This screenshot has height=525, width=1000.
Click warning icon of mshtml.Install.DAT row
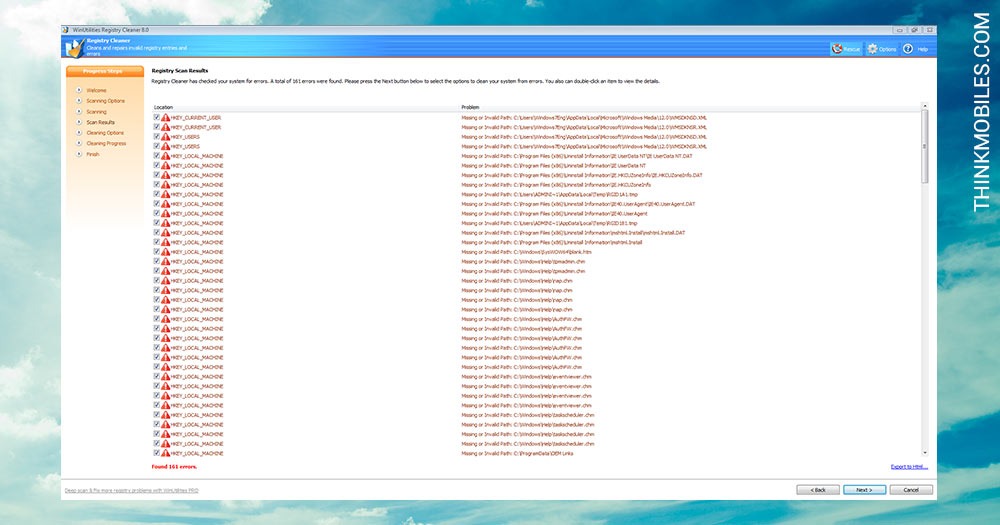[x=166, y=232]
